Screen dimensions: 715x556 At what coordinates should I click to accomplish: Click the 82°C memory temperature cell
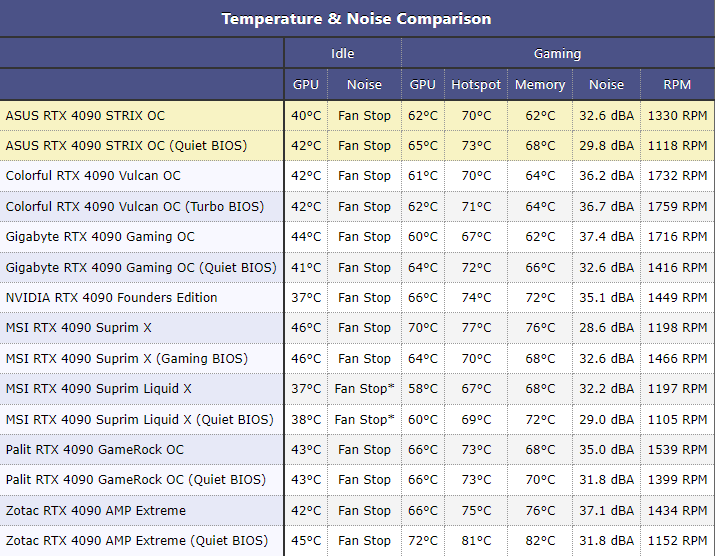click(x=540, y=541)
